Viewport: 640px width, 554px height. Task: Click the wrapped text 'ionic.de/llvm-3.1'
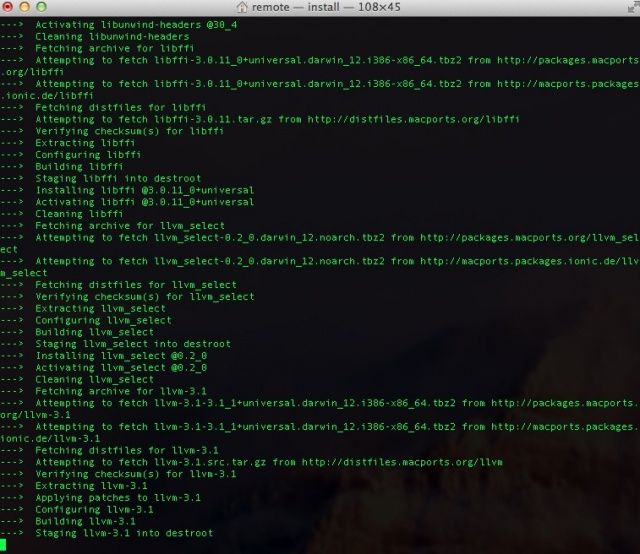point(50,439)
